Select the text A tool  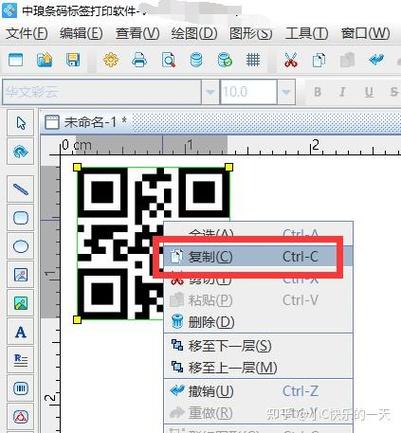point(21,332)
